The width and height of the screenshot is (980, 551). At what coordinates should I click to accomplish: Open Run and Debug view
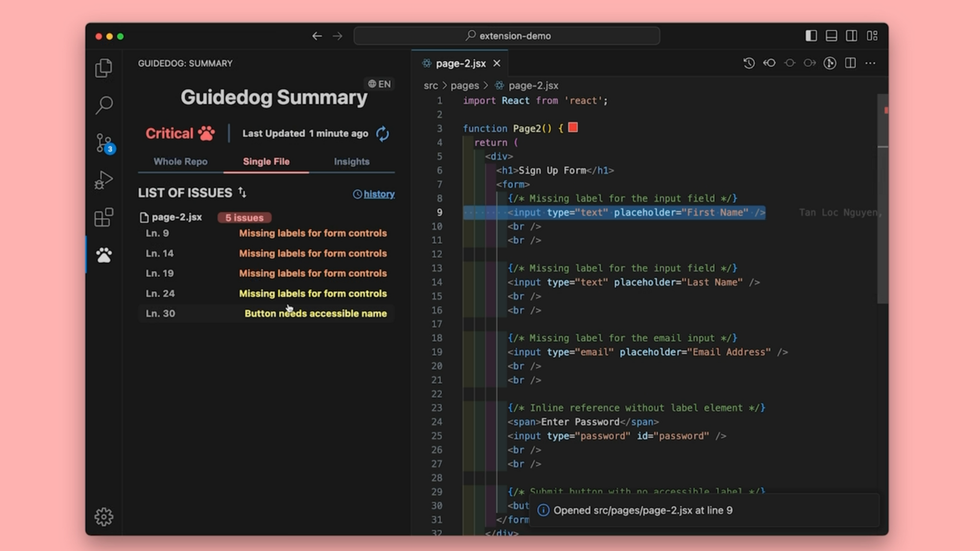point(104,180)
